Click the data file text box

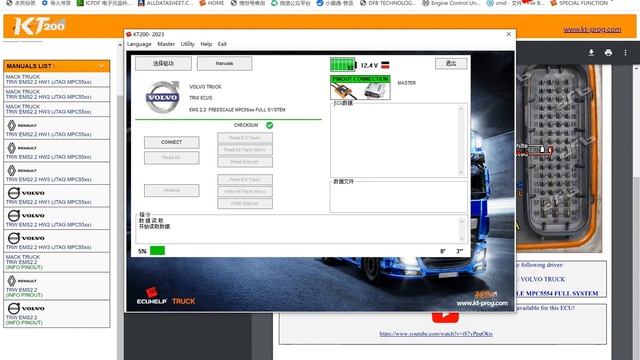(x=398, y=198)
